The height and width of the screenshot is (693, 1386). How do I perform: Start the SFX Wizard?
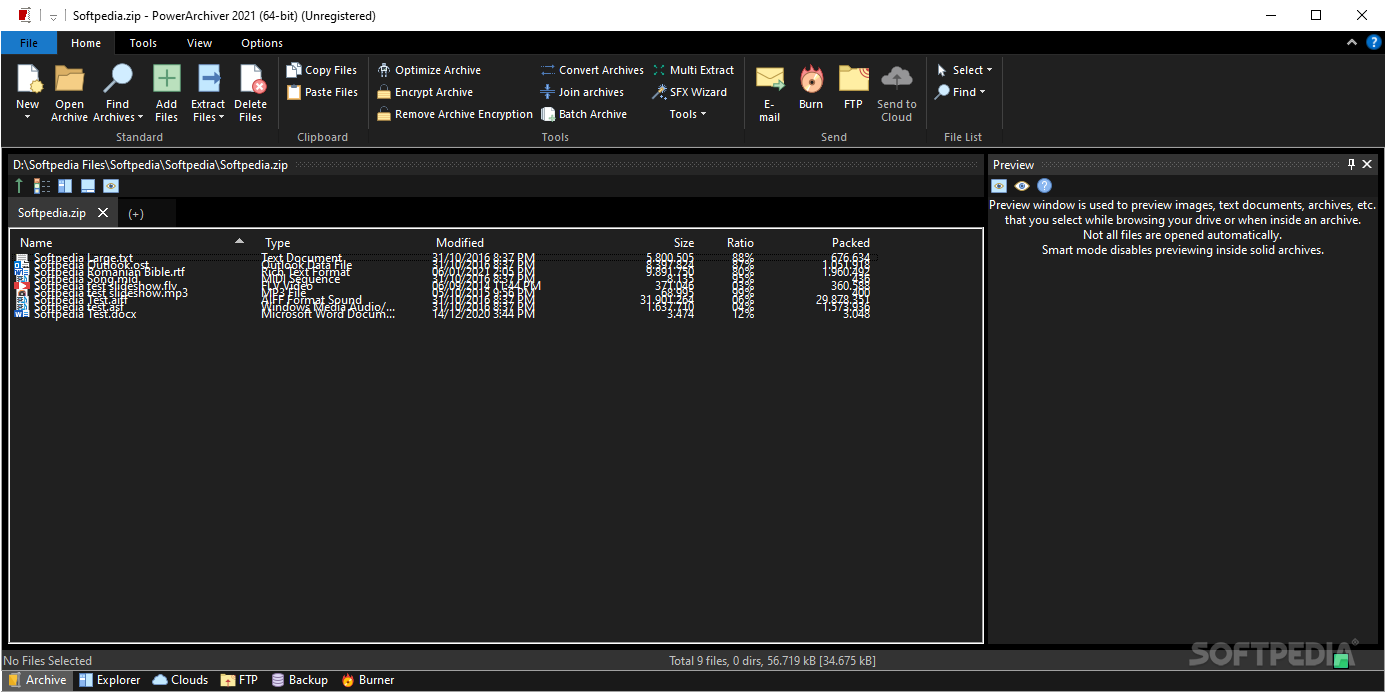(690, 92)
